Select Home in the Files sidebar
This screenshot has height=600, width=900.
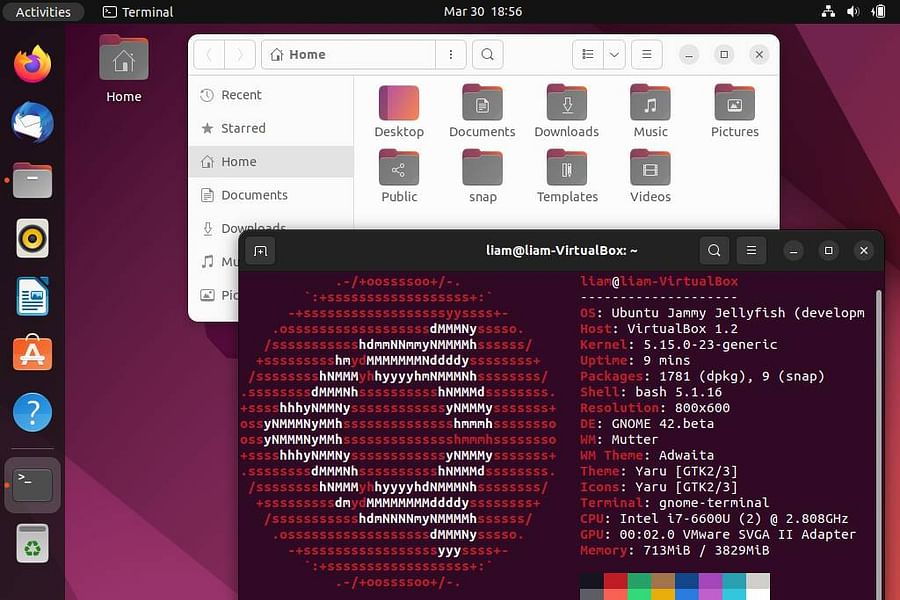click(239, 161)
